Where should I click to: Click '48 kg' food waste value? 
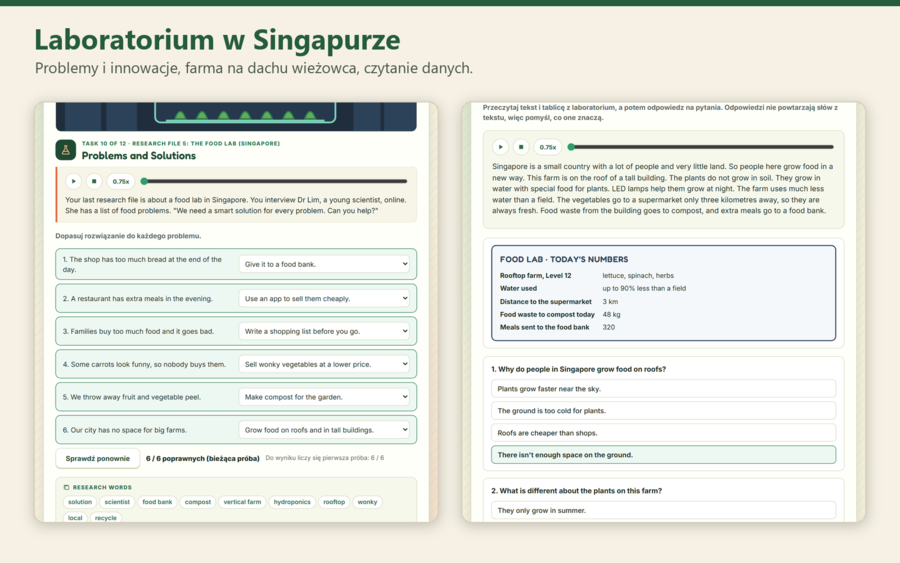[x=611, y=314]
